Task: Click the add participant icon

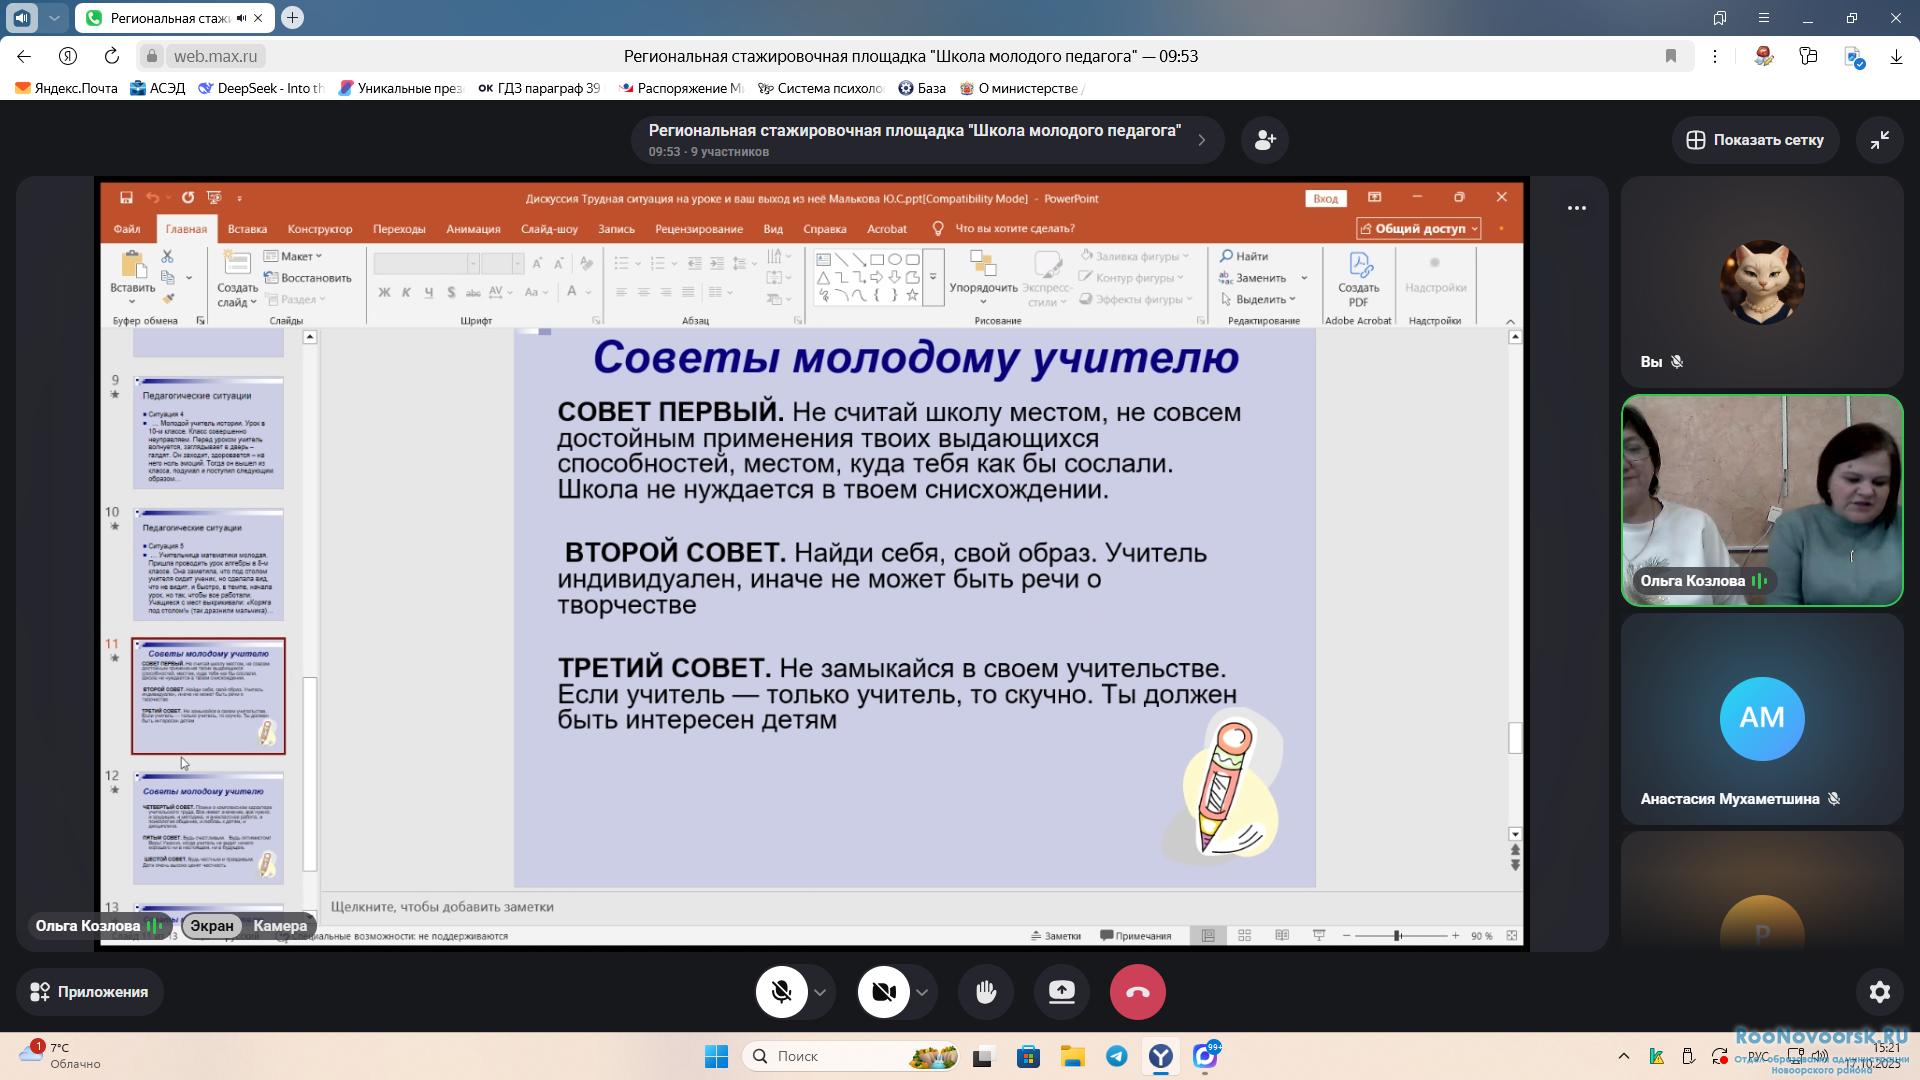Action: click(1265, 140)
